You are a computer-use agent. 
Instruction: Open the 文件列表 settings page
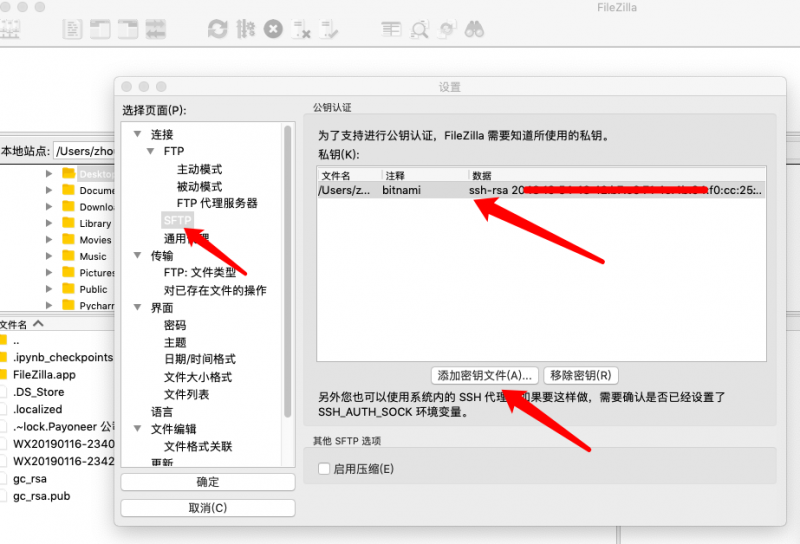click(187, 394)
